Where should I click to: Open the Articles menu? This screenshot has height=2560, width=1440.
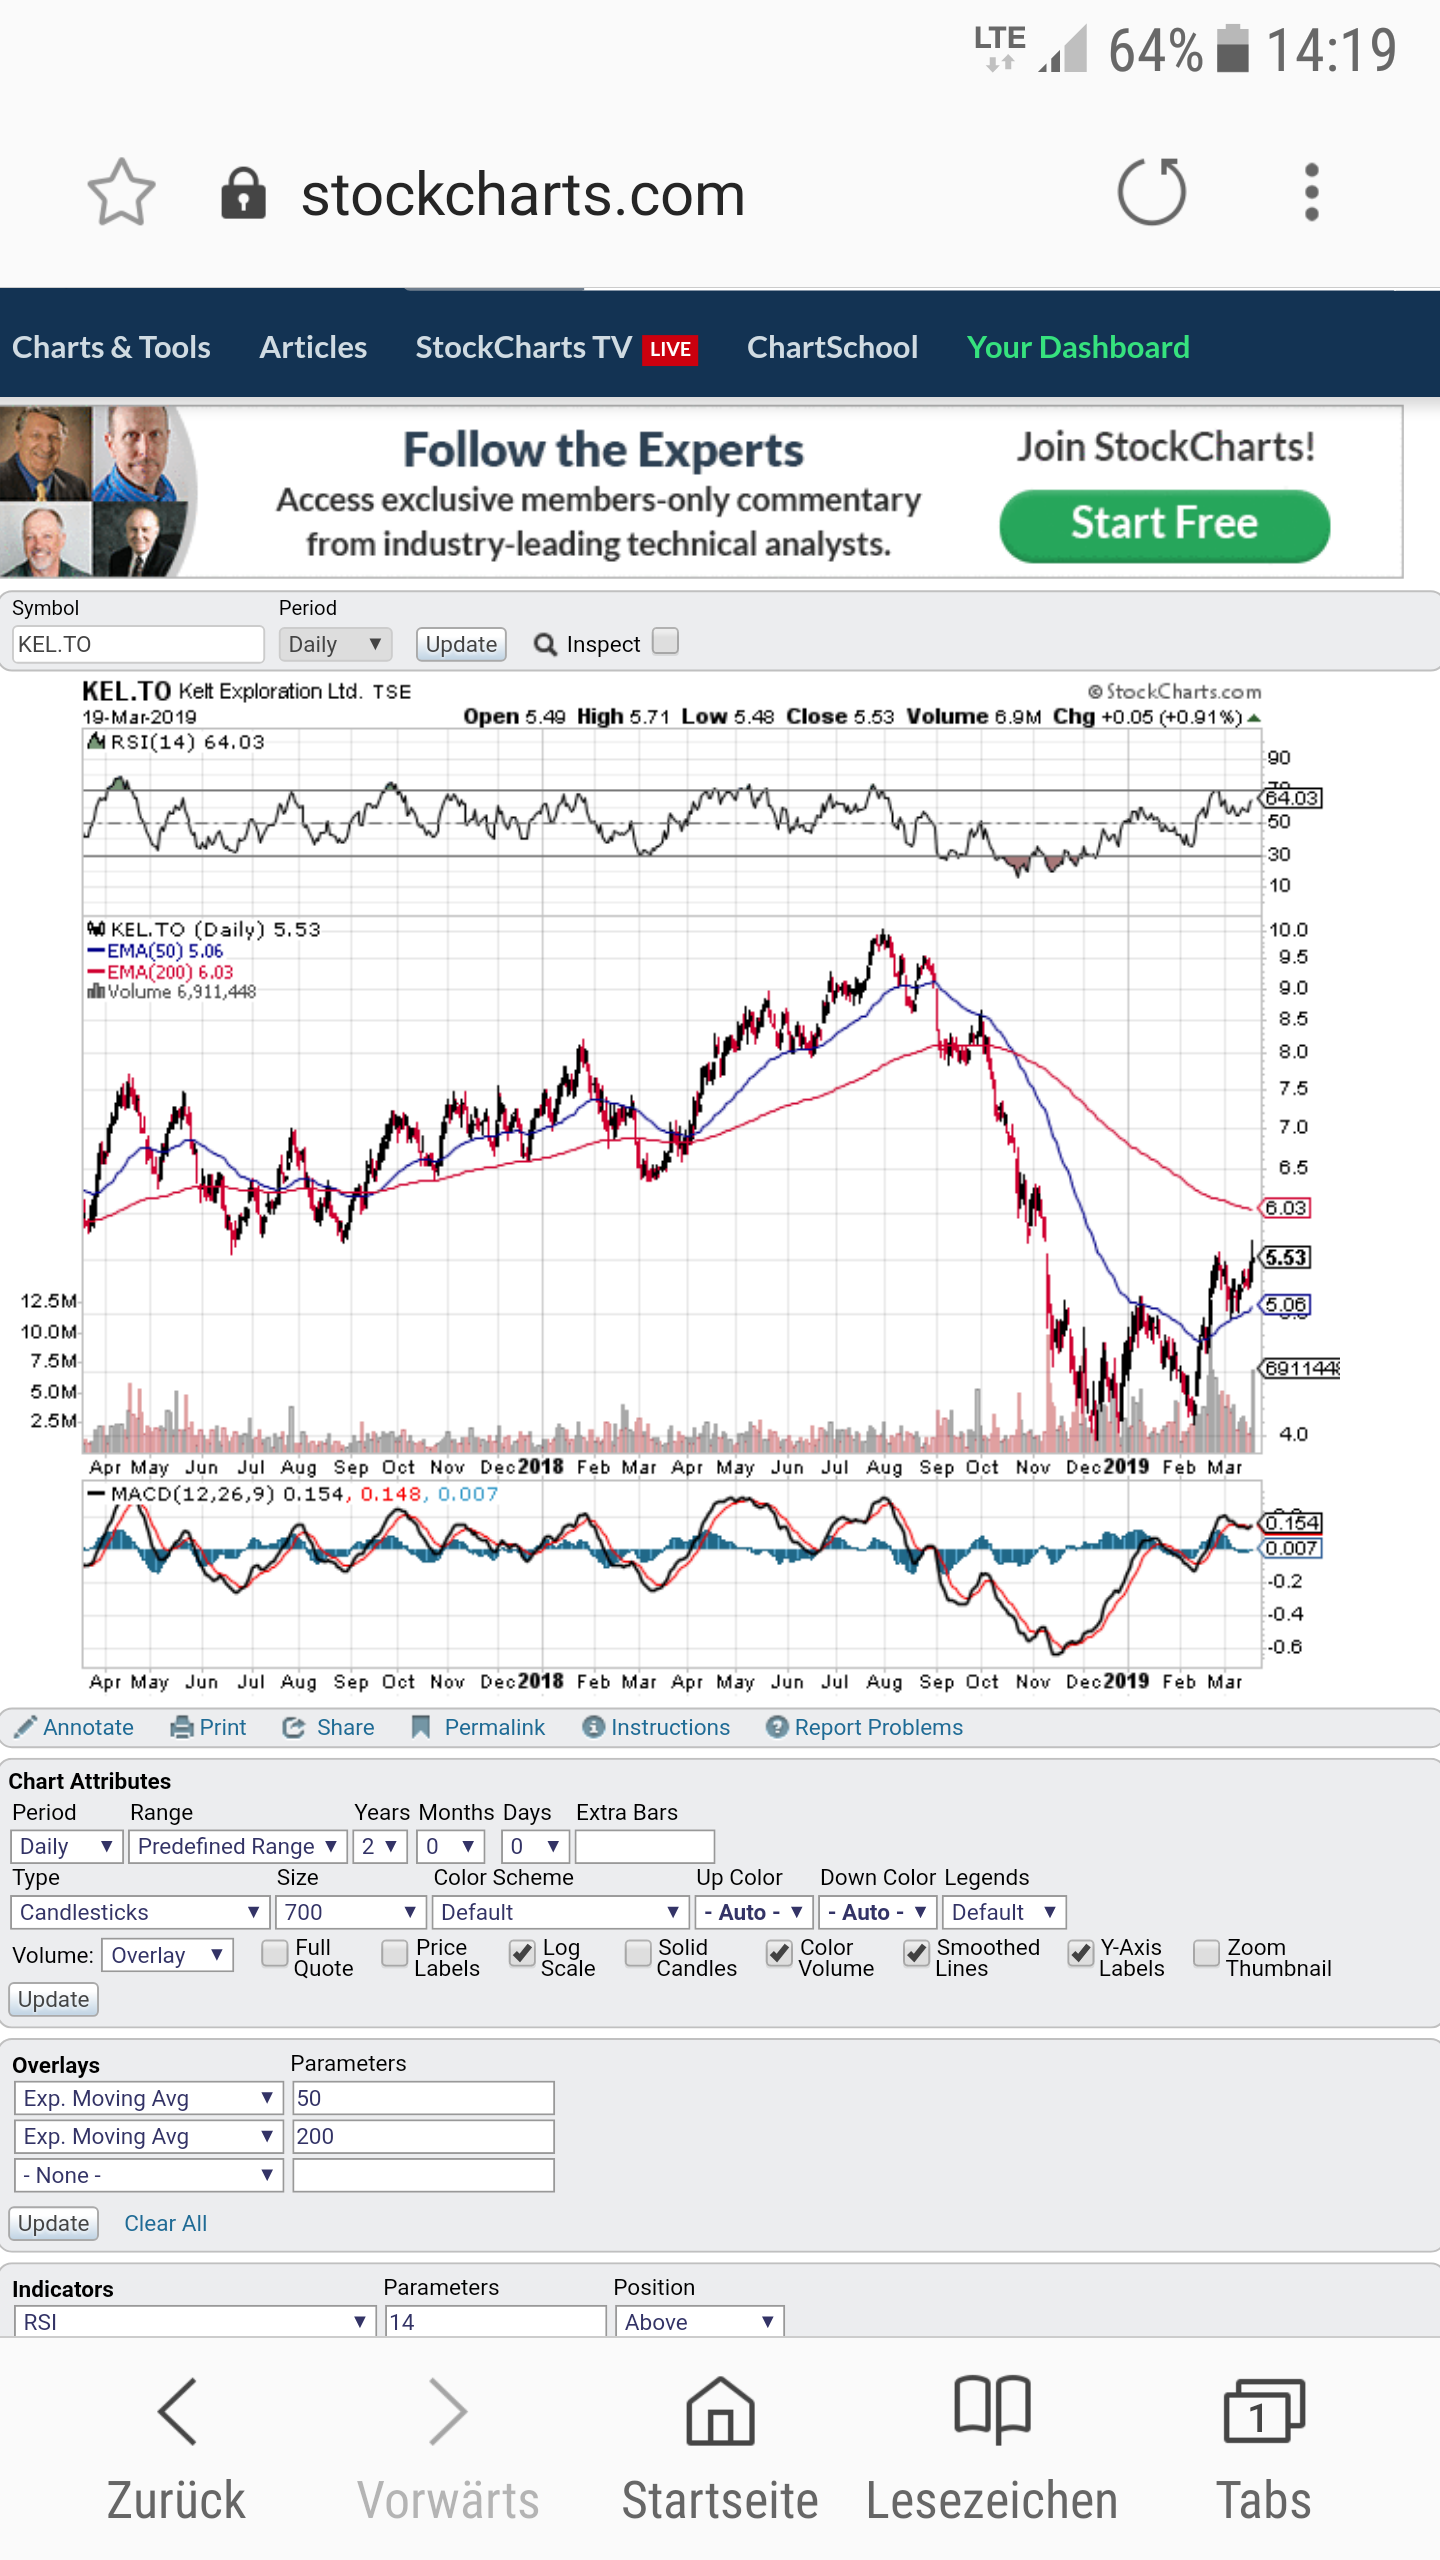[x=313, y=347]
